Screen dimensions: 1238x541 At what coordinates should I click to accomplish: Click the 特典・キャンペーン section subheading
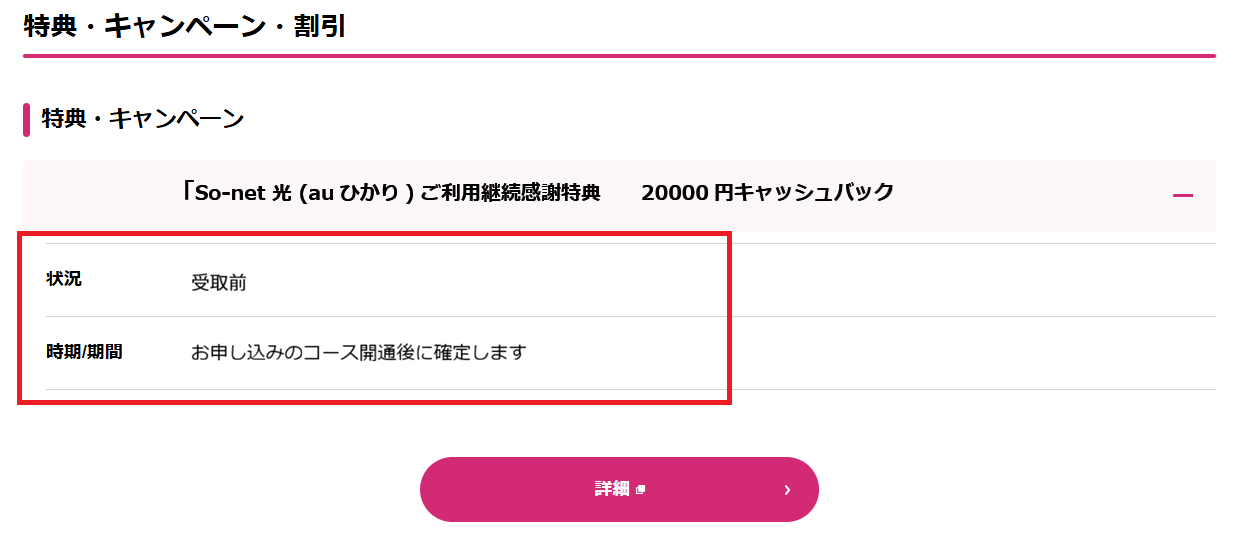click(143, 119)
